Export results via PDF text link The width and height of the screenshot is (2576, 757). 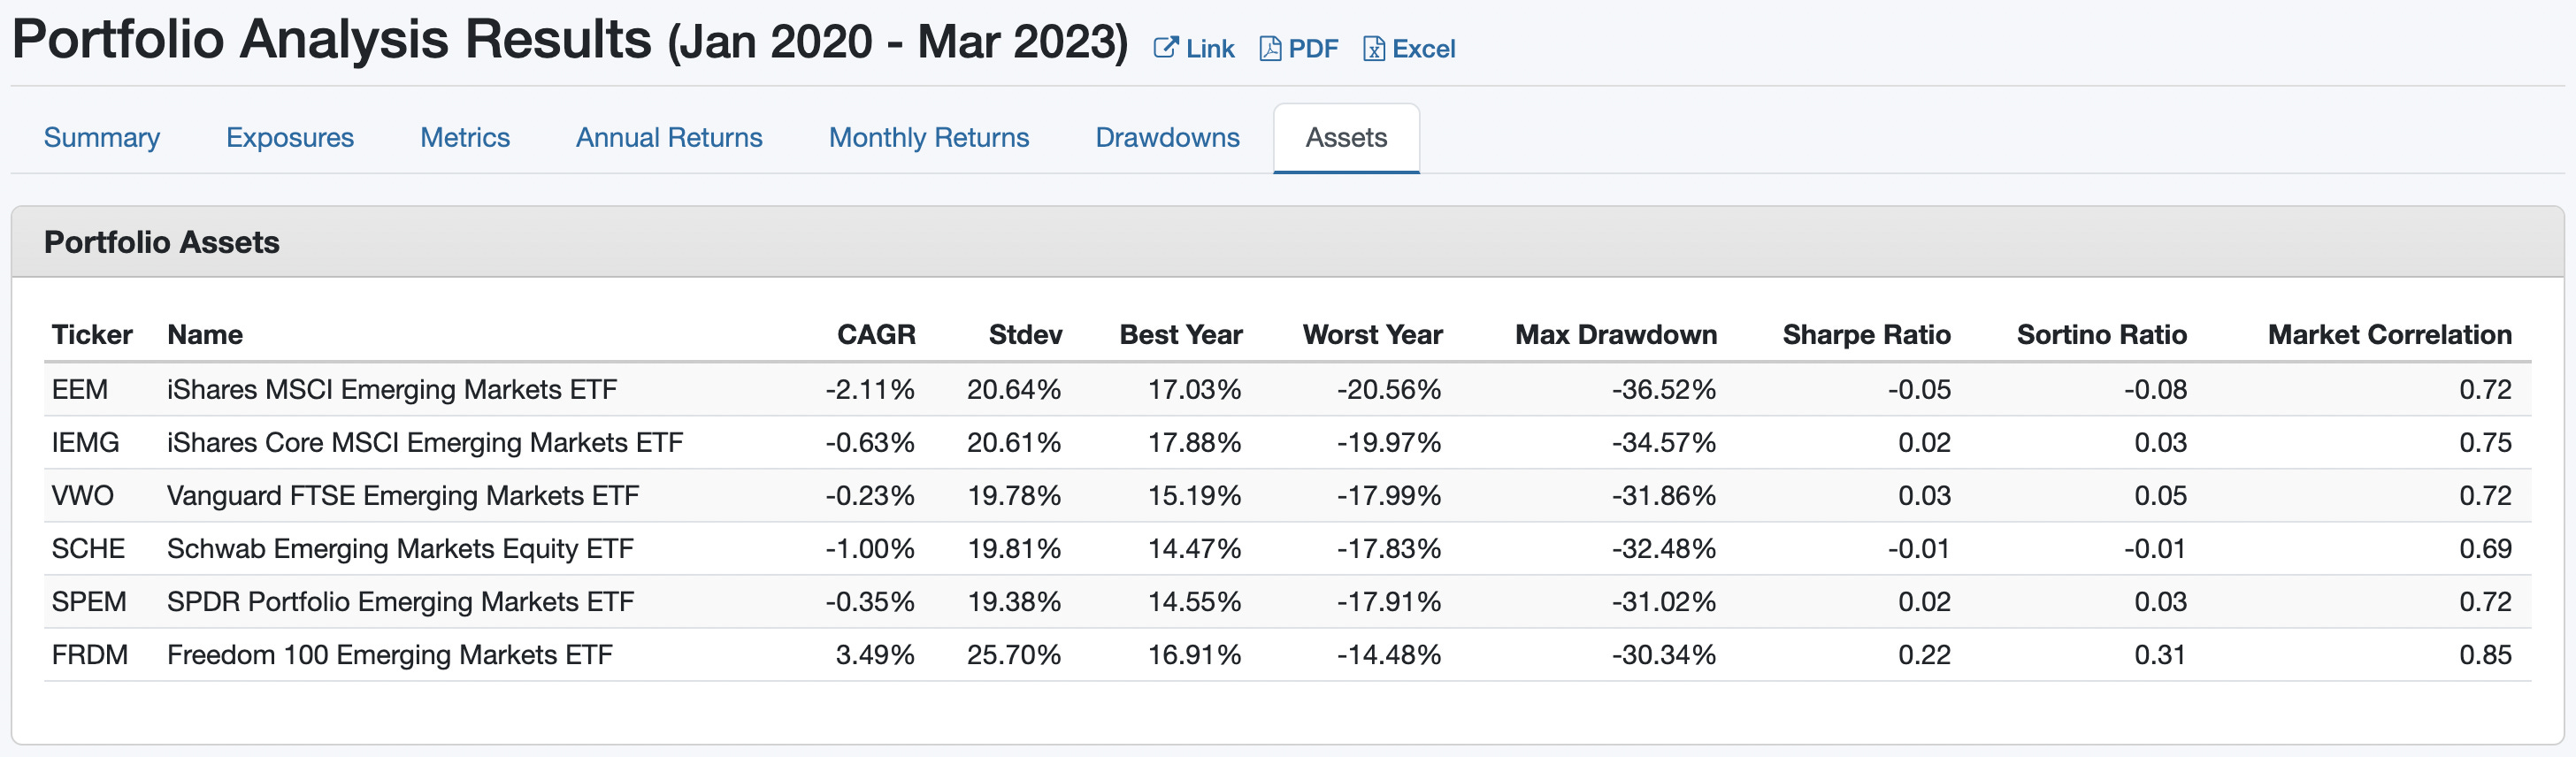click(1313, 49)
